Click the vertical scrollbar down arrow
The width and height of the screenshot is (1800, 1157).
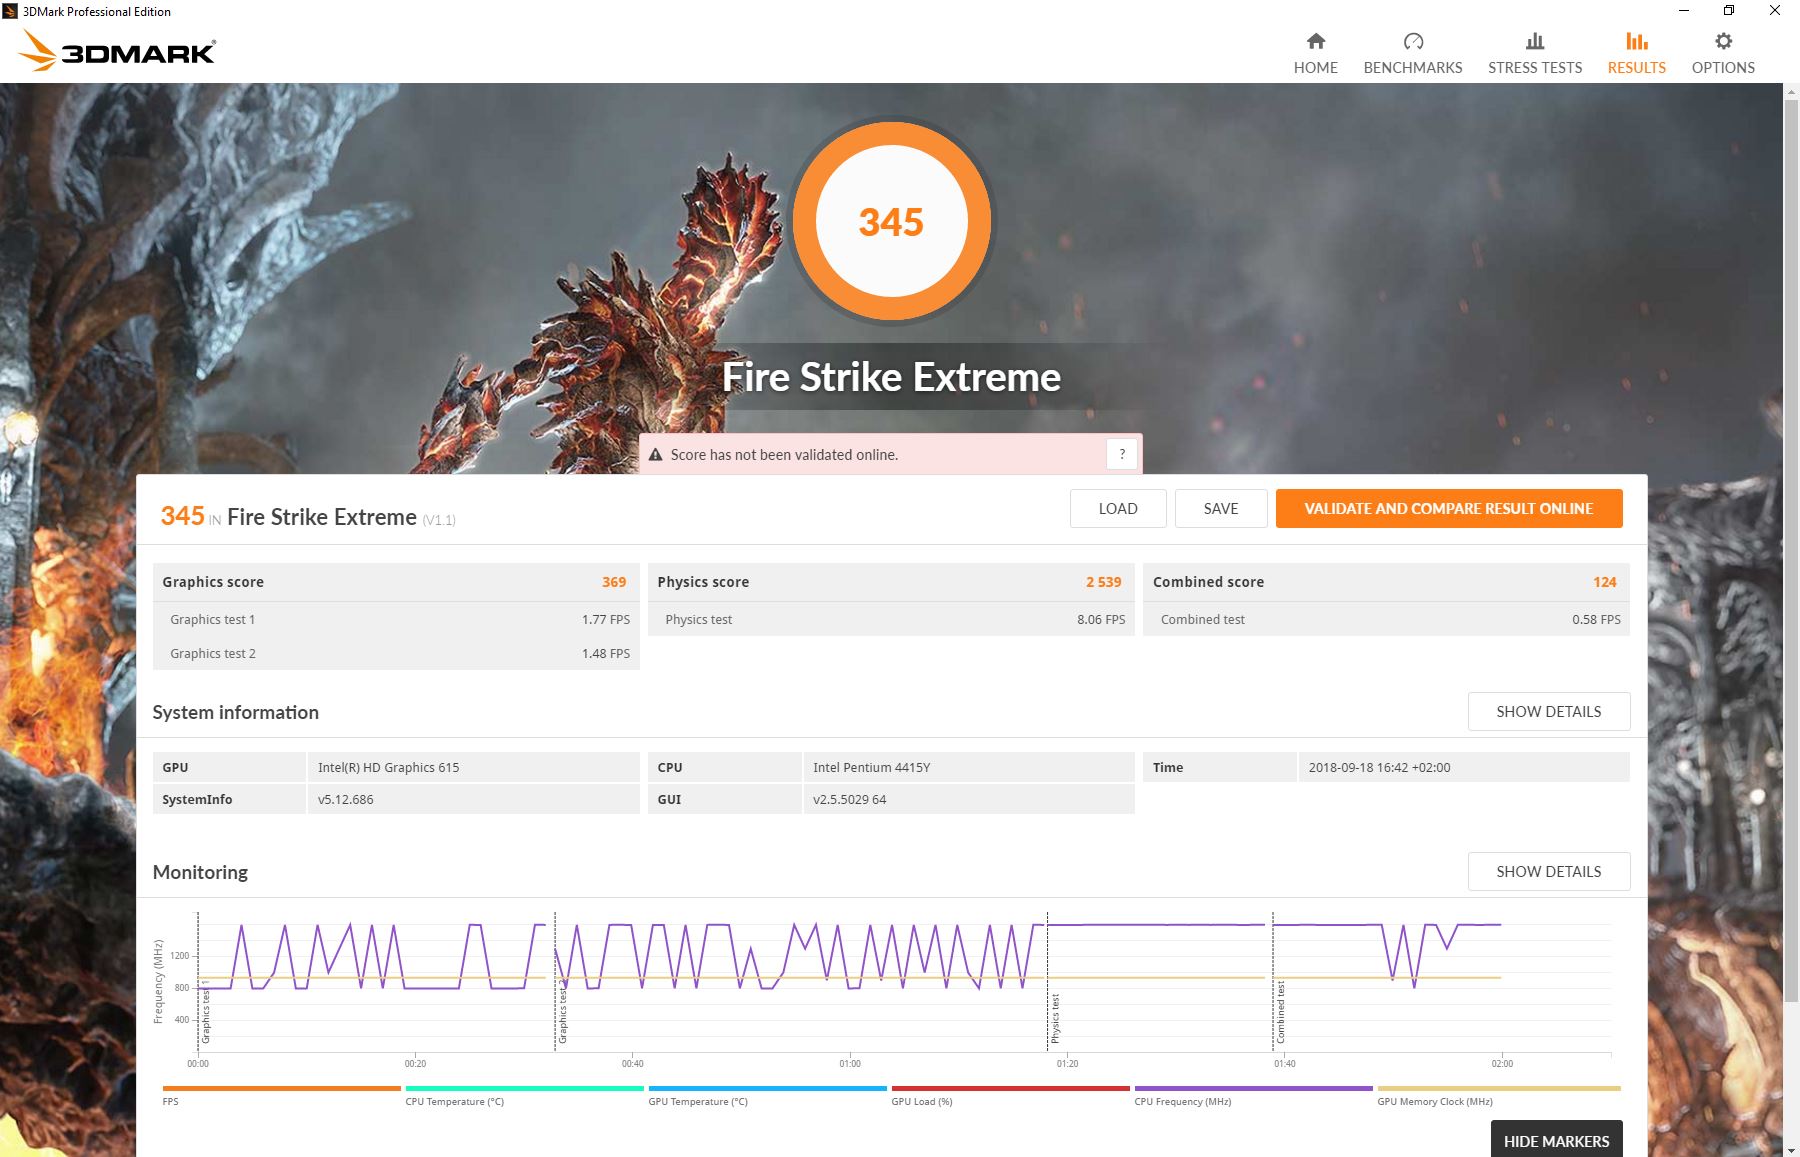1791,1148
